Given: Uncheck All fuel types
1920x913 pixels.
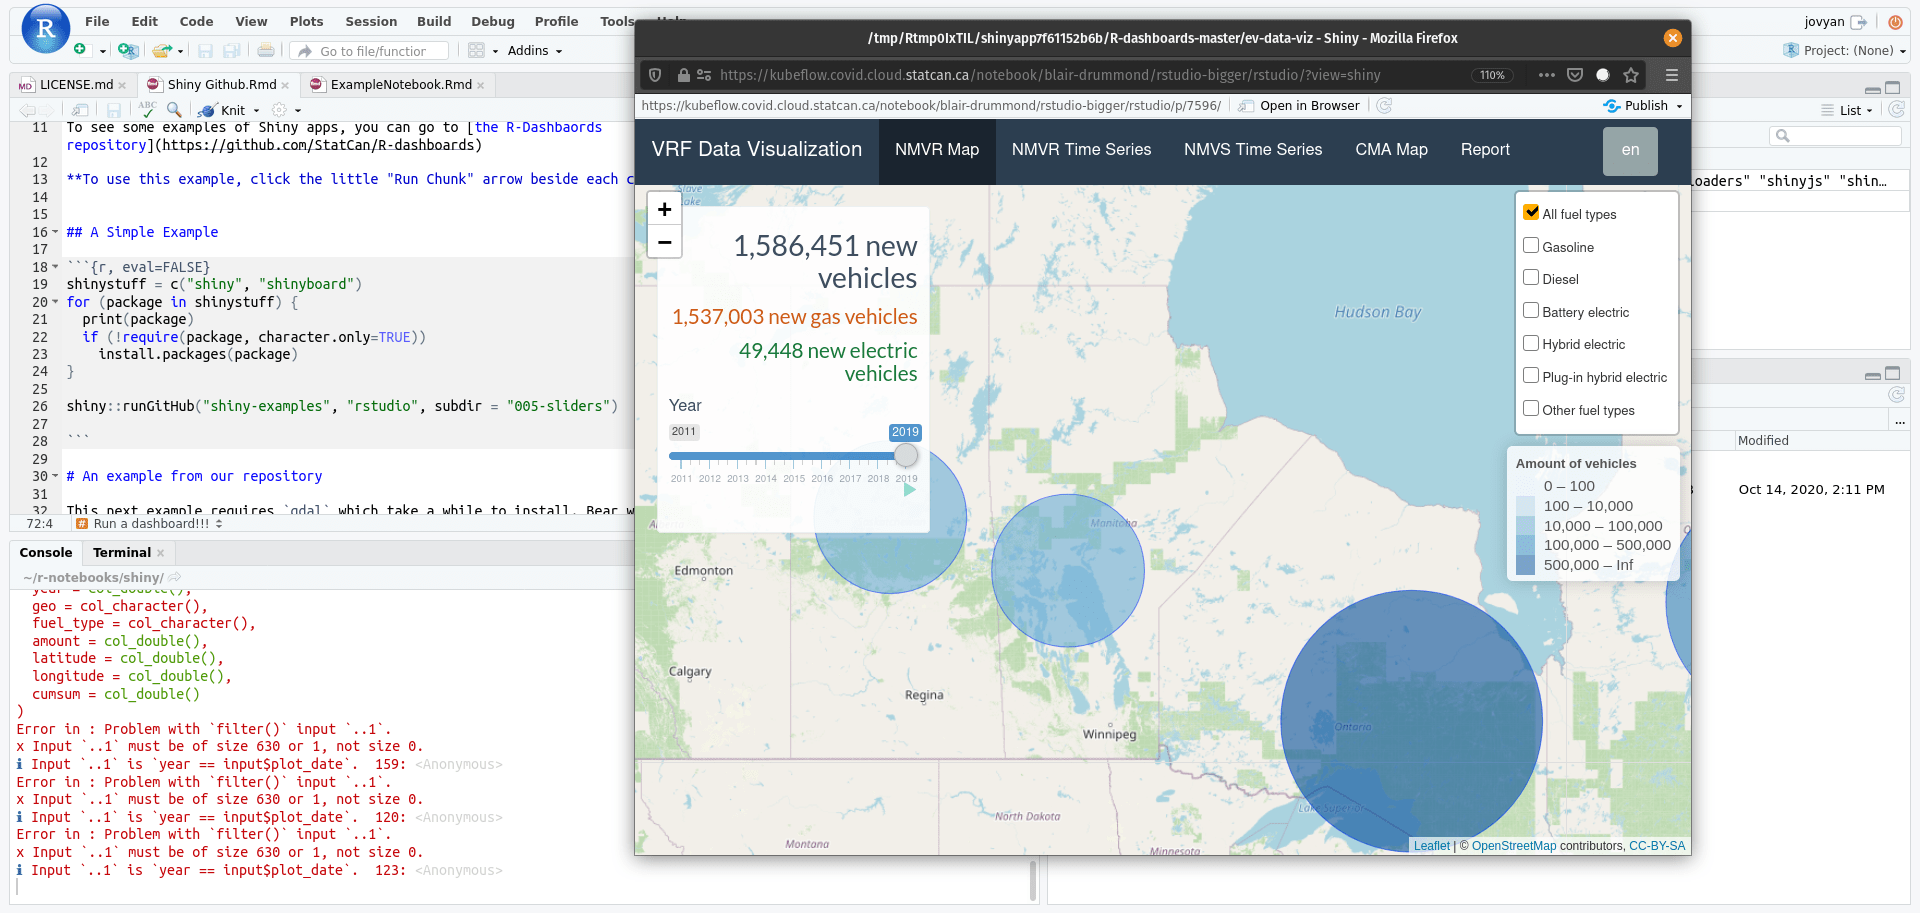Looking at the screenshot, I should (x=1531, y=212).
